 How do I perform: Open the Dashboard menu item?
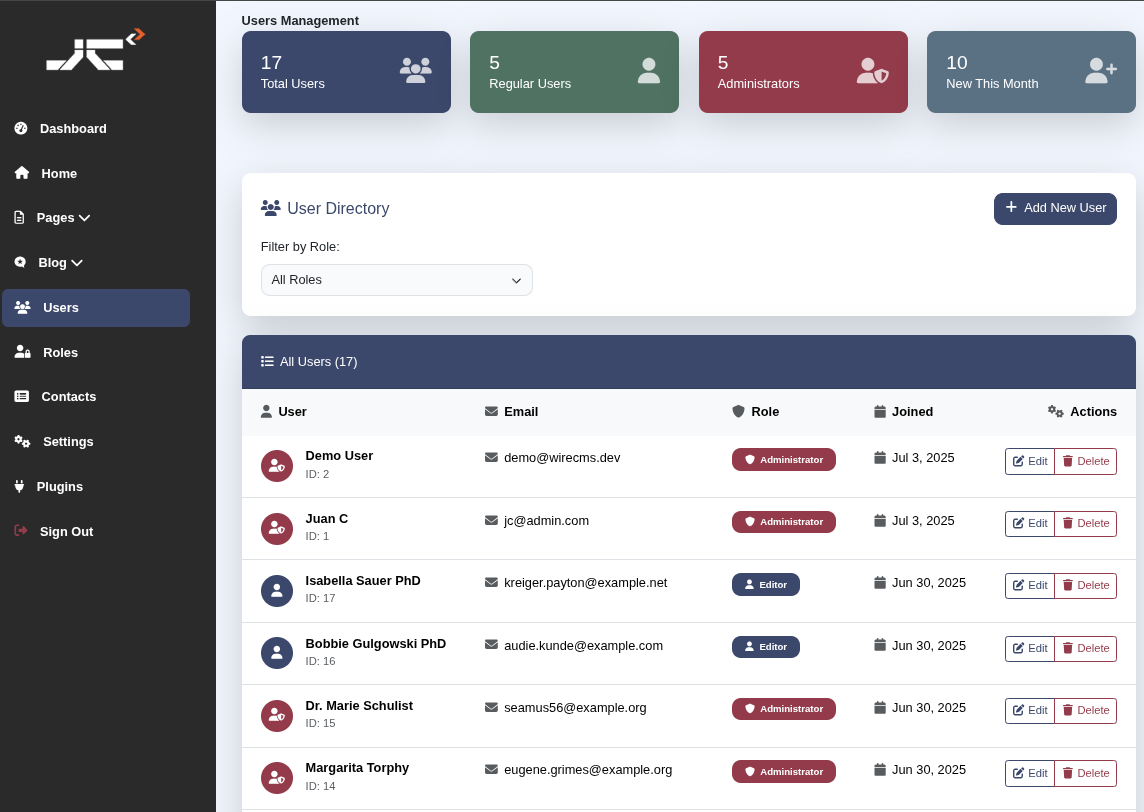[x=96, y=128]
